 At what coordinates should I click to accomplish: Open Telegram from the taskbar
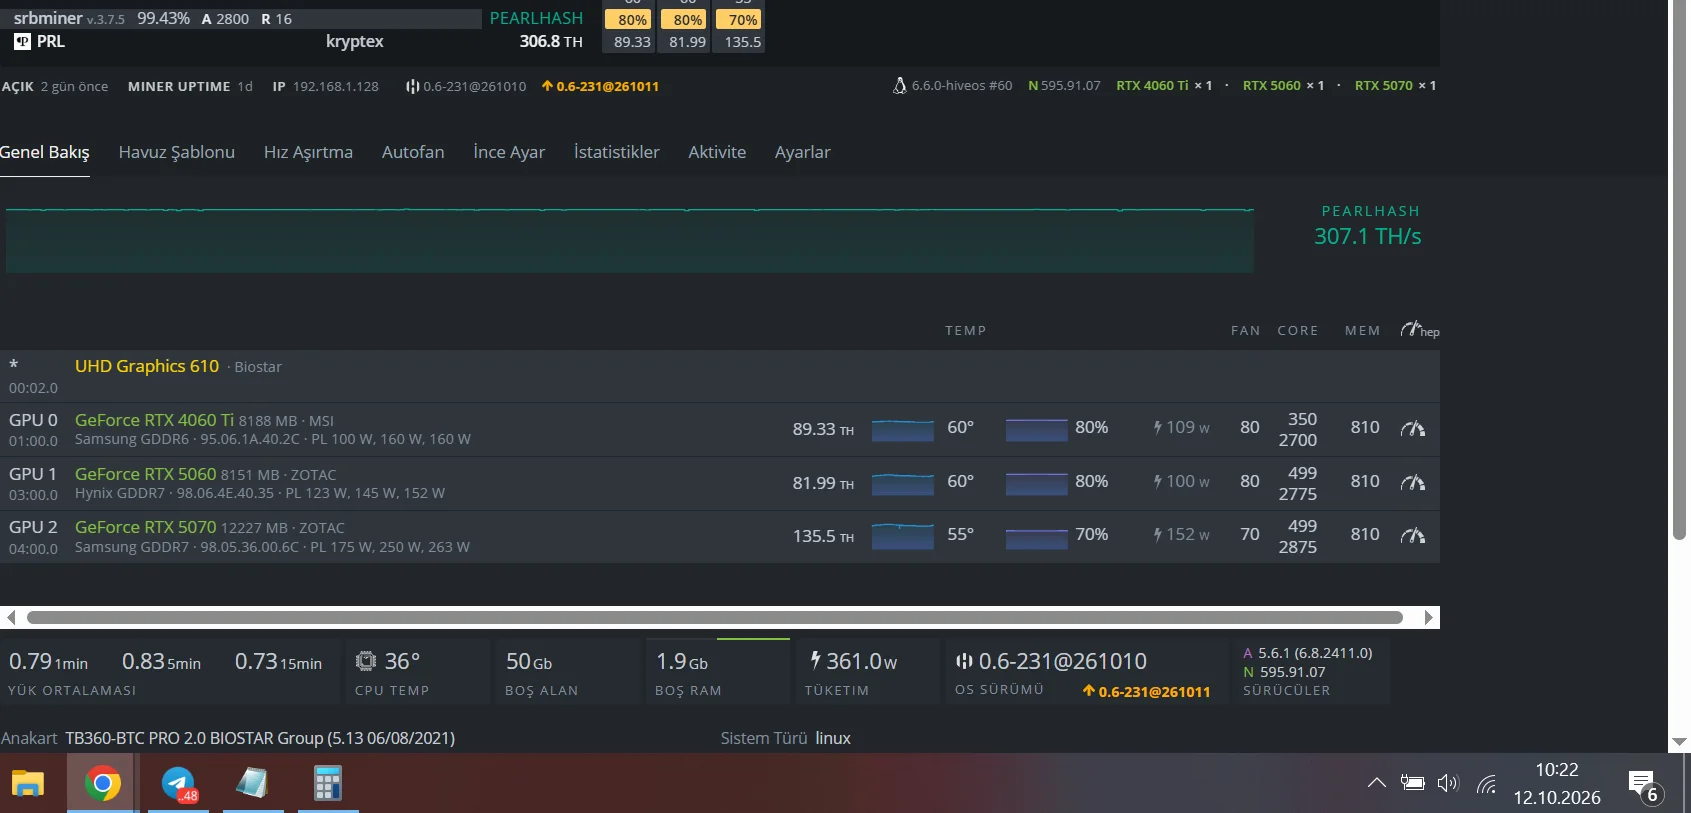coord(179,783)
